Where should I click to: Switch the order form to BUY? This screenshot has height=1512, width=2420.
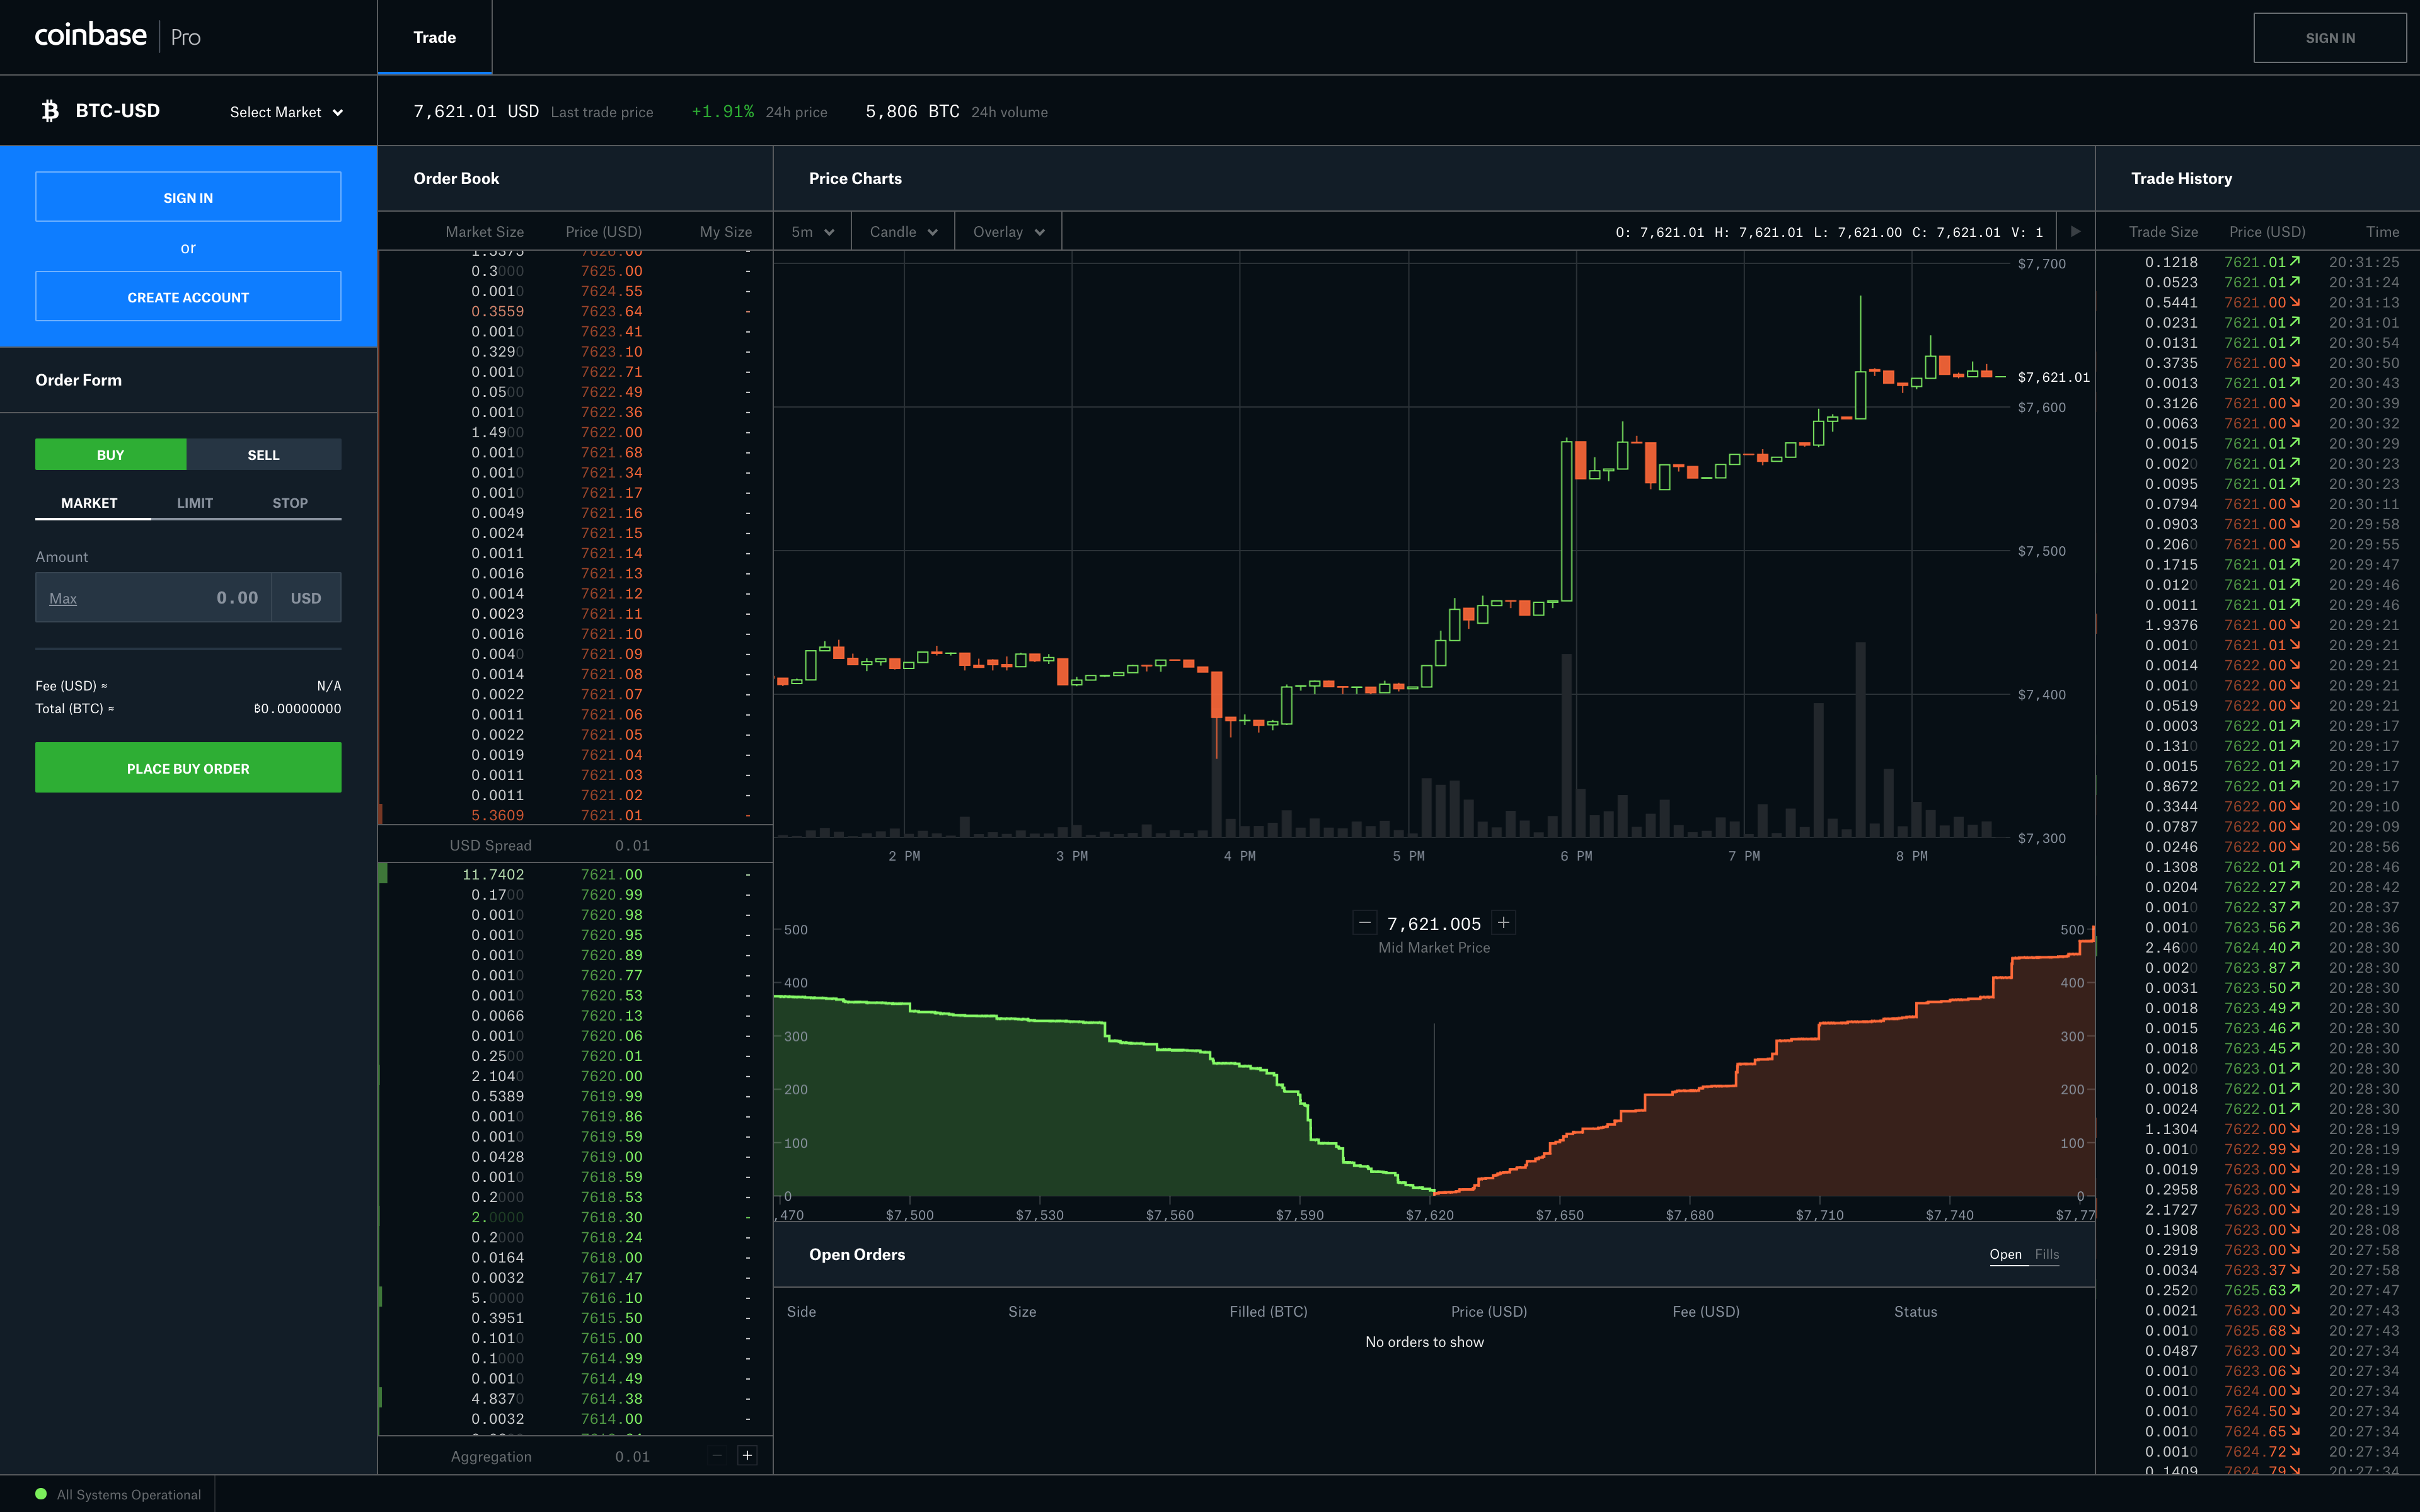pos(110,454)
